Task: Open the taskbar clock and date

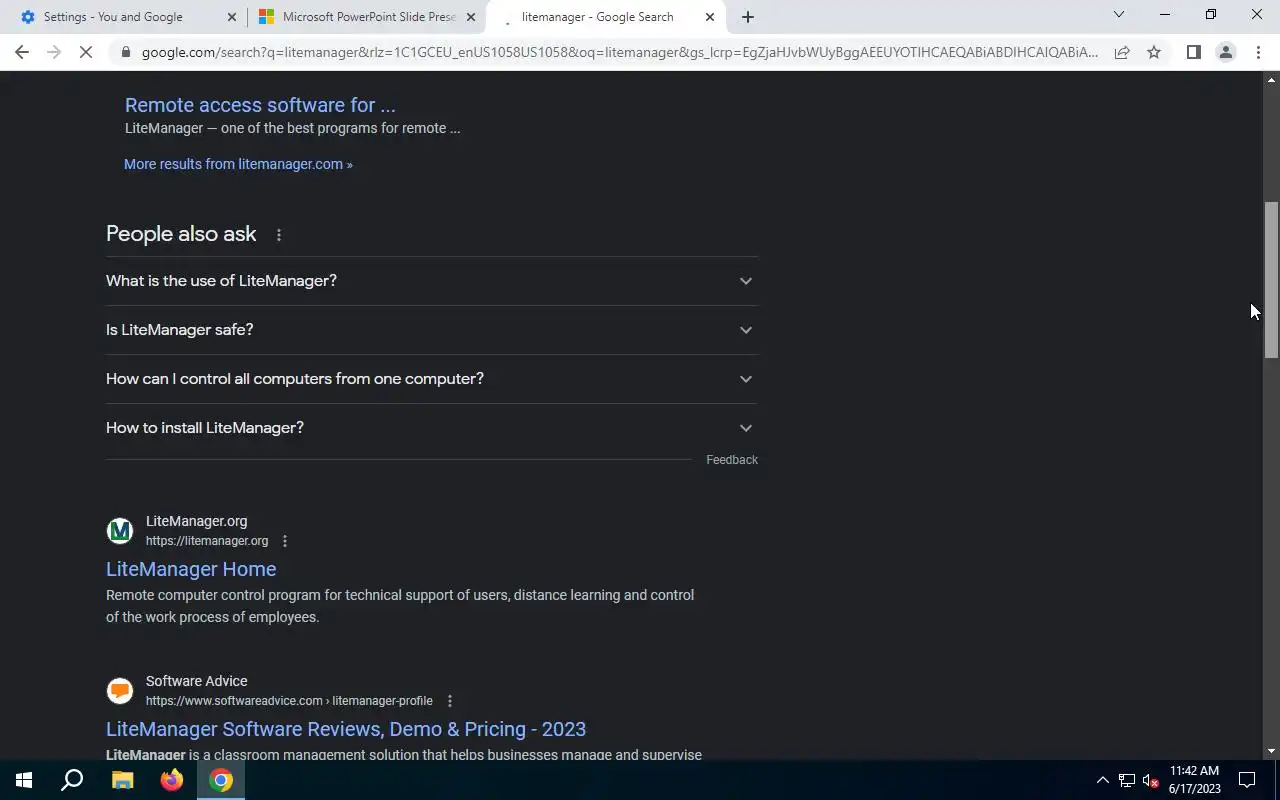Action: pyautogui.click(x=1195, y=780)
